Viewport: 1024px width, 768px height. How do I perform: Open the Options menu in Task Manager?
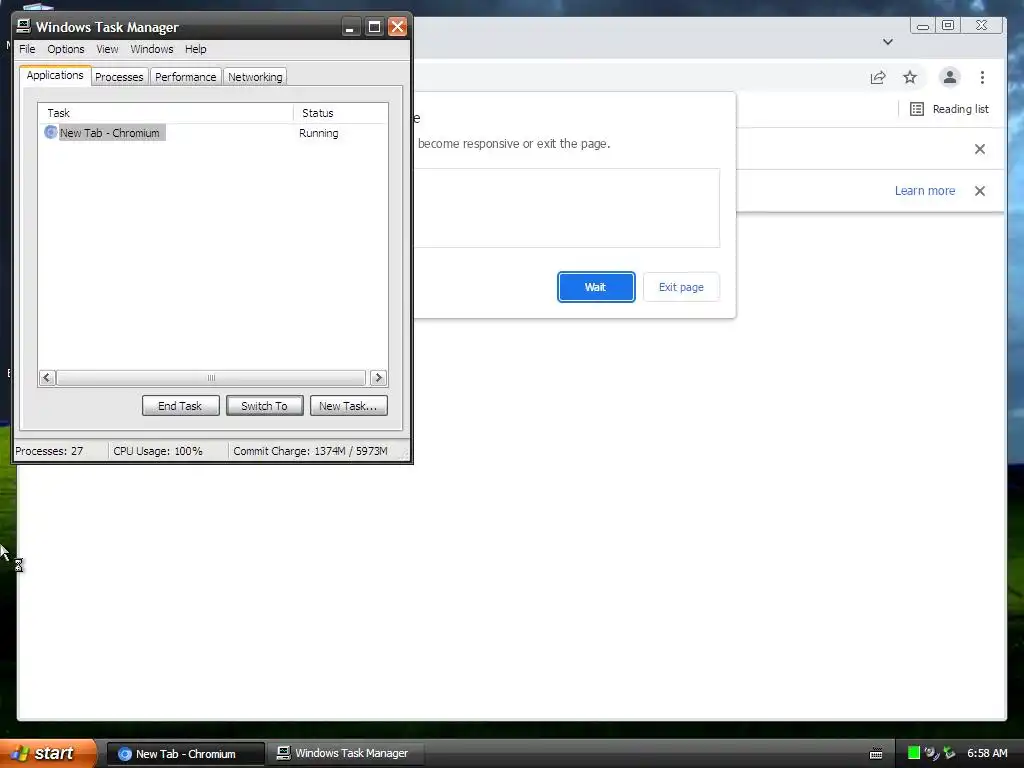(x=65, y=49)
